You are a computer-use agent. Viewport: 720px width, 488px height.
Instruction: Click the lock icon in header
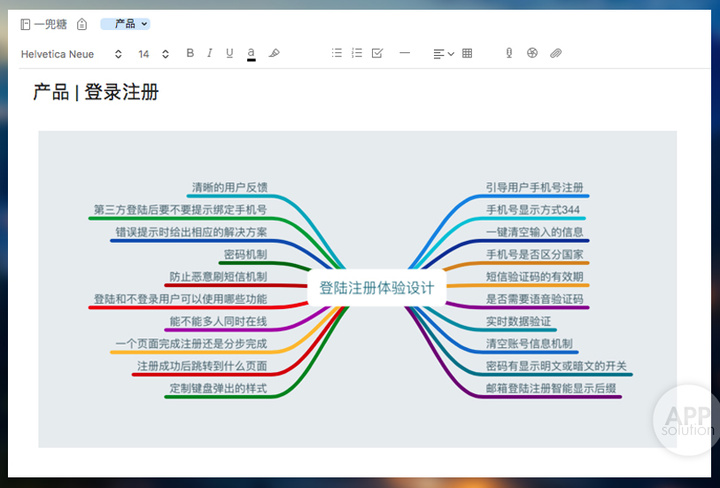pyautogui.click(x=82, y=24)
